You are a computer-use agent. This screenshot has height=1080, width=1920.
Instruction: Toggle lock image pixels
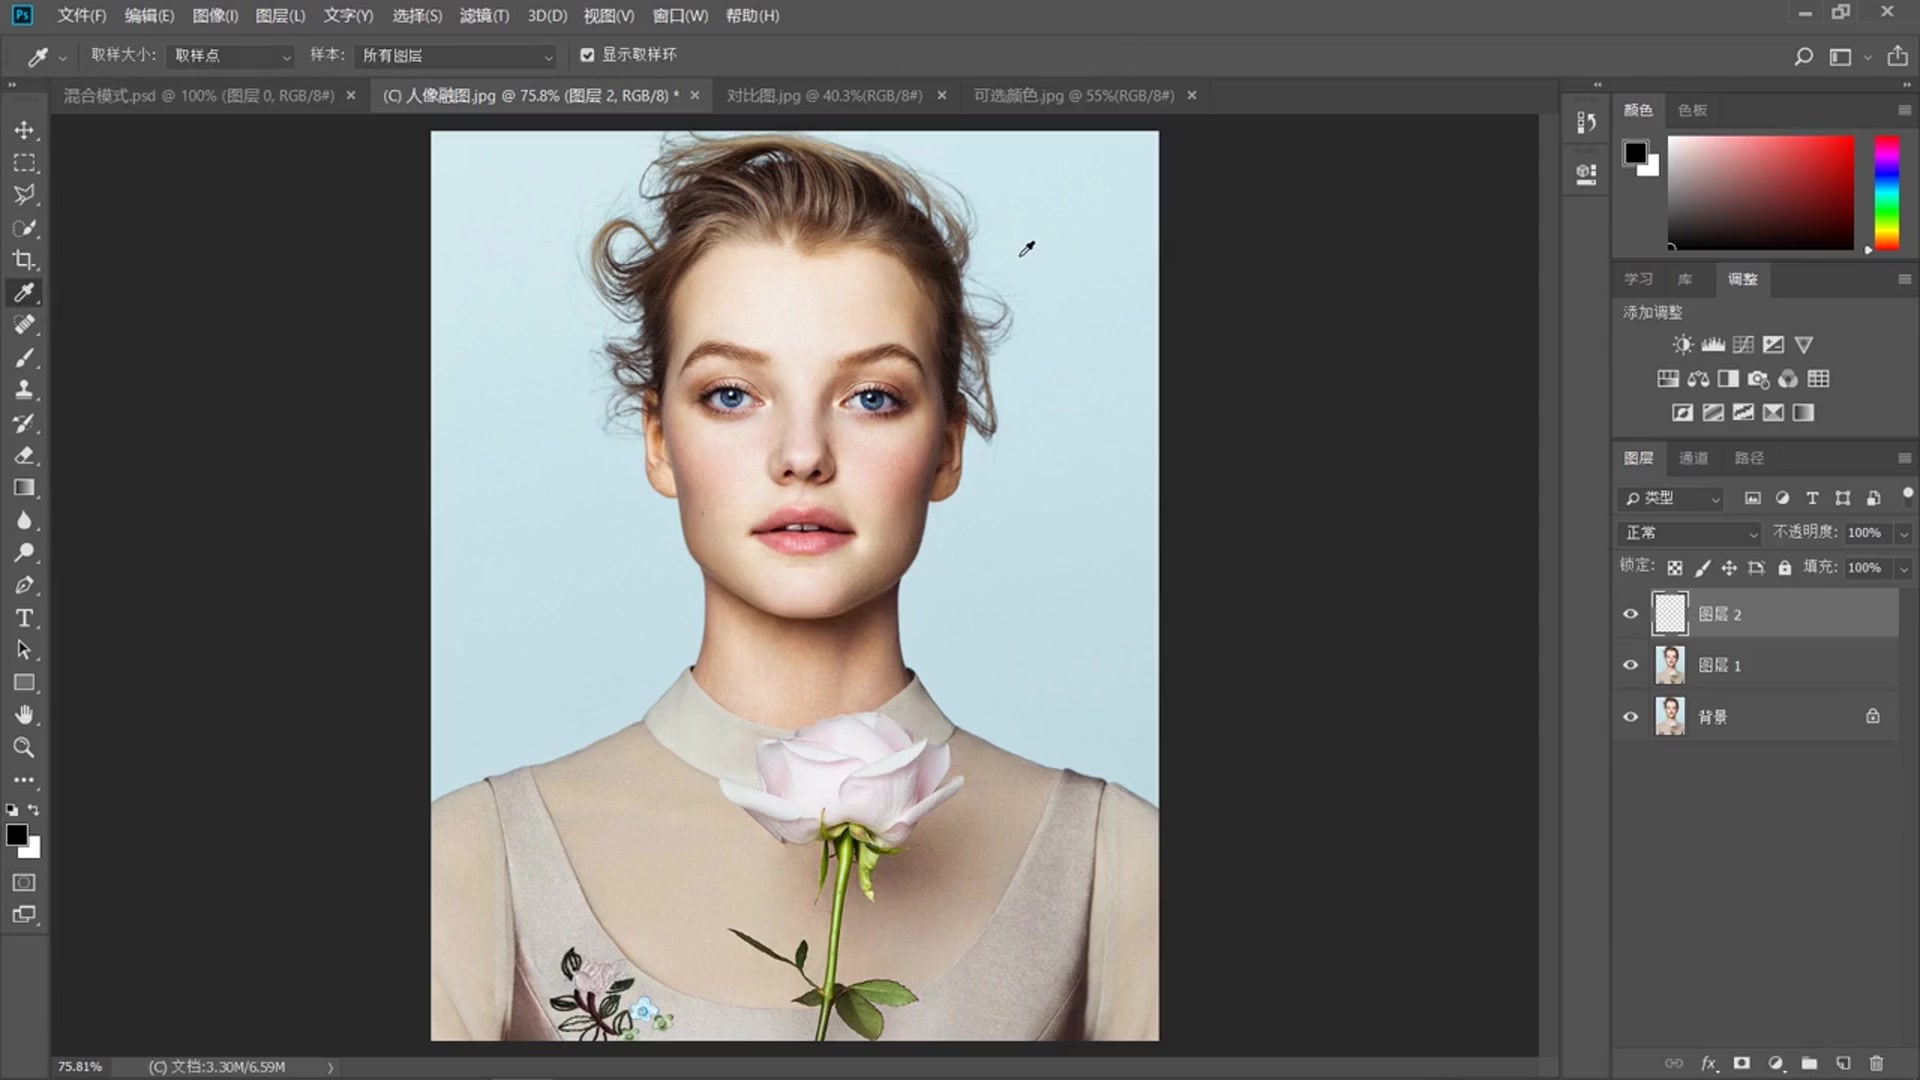[x=1702, y=568]
